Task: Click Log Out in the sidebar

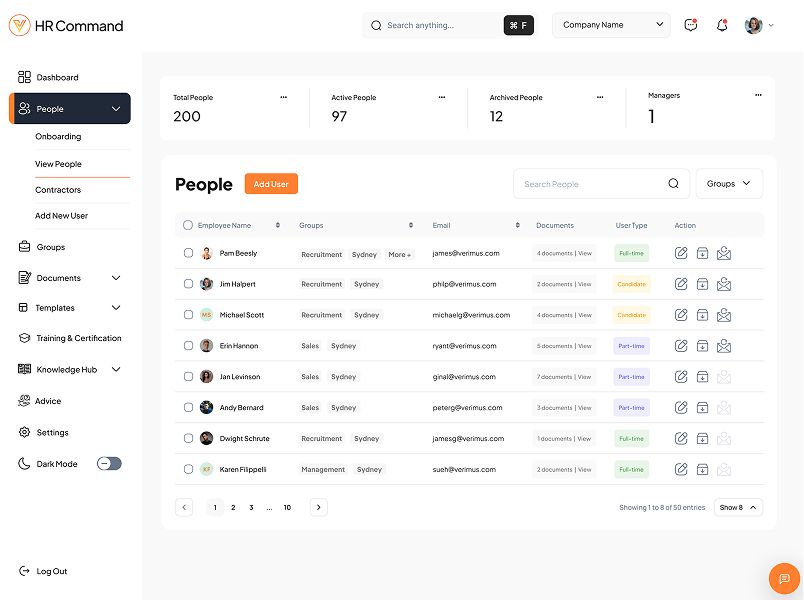Action: click(x=51, y=571)
